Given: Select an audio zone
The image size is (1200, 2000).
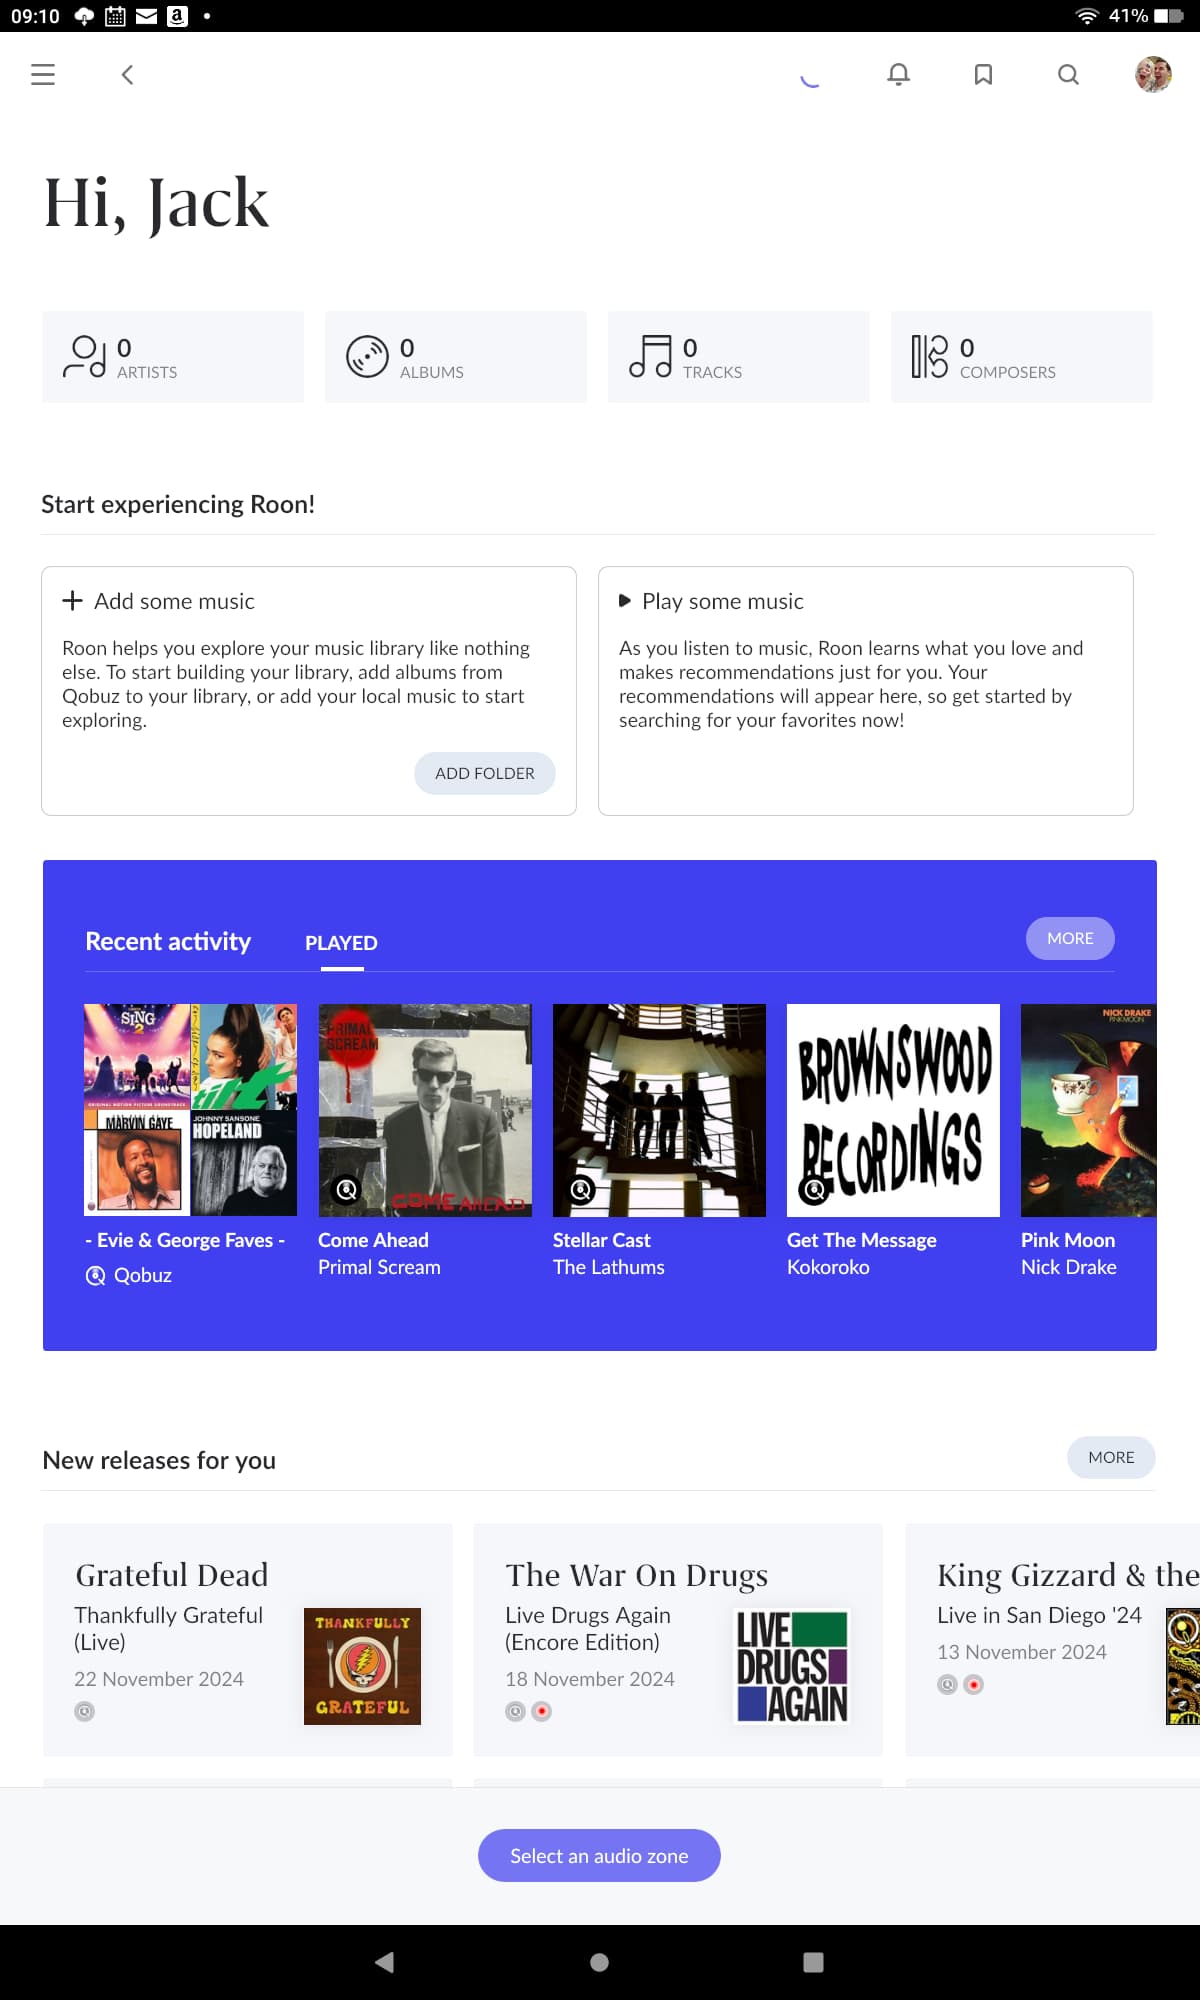Looking at the screenshot, I should click(599, 1856).
